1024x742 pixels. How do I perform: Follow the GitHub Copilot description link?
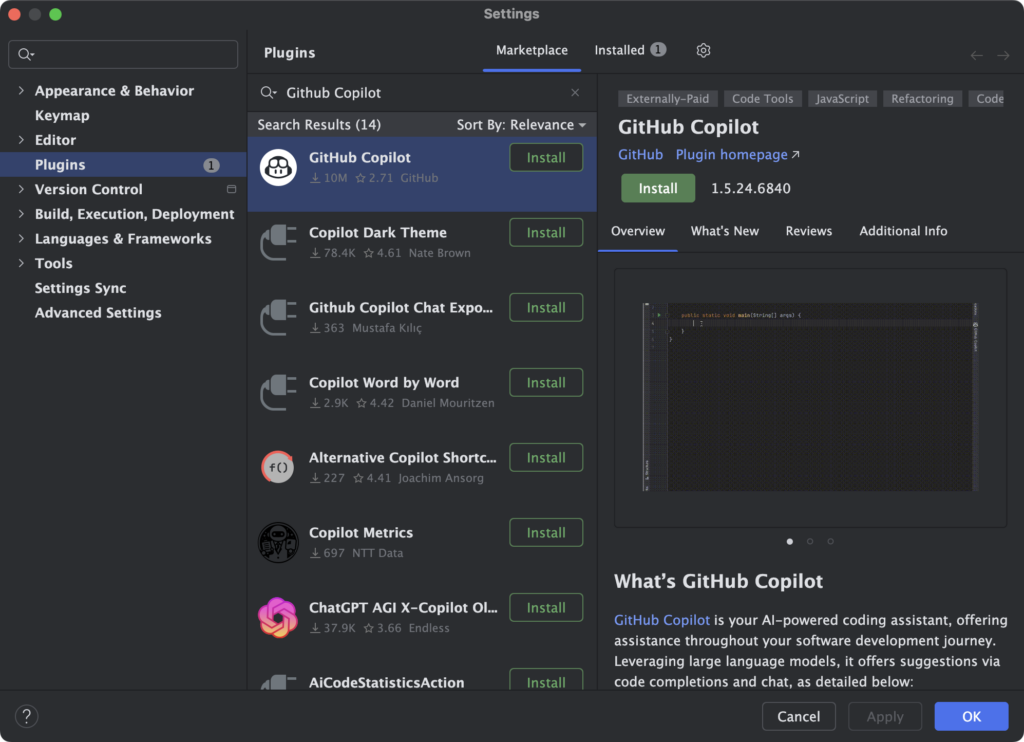662,620
